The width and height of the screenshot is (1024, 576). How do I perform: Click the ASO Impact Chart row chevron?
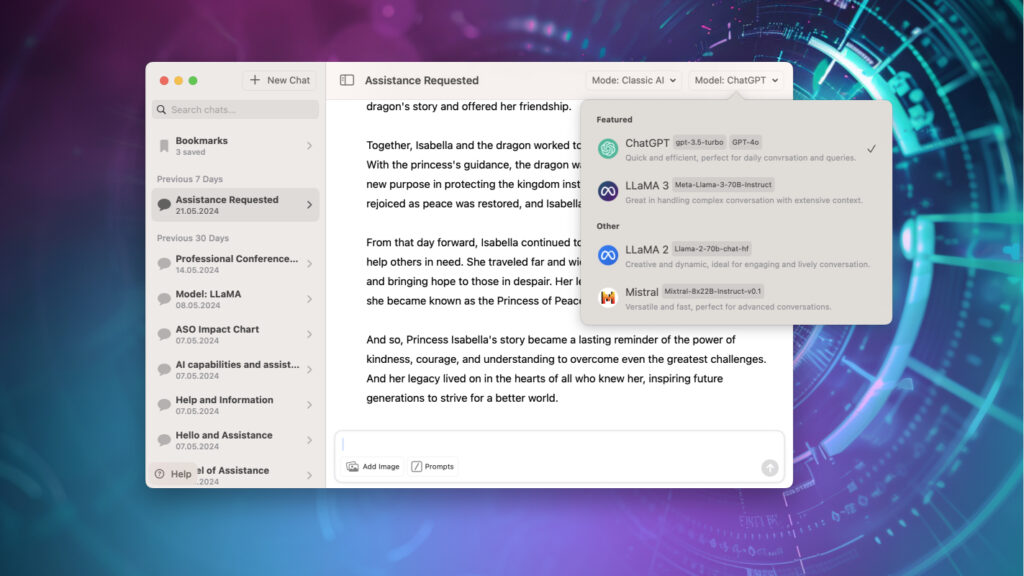point(310,334)
